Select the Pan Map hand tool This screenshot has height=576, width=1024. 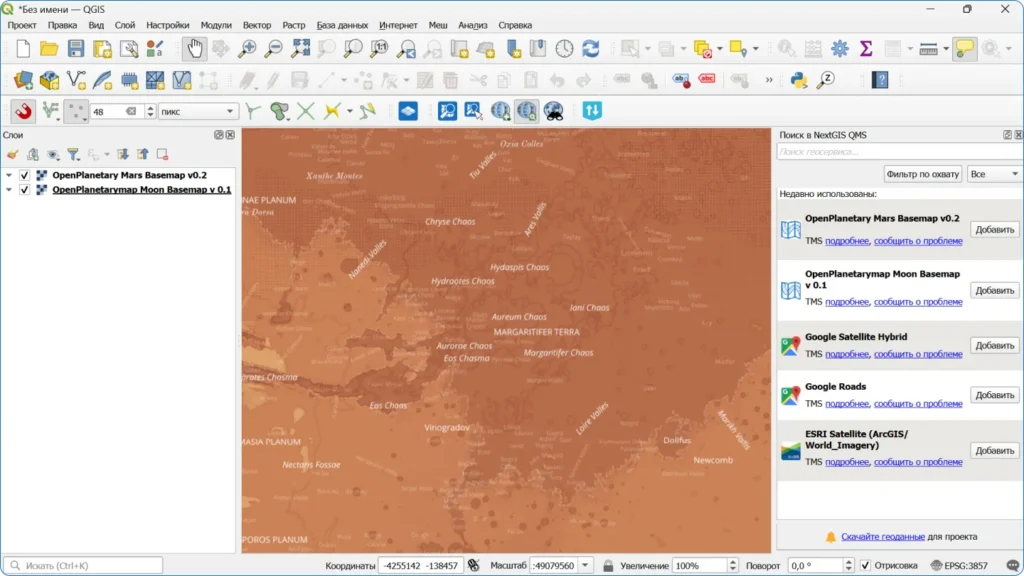[195, 49]
